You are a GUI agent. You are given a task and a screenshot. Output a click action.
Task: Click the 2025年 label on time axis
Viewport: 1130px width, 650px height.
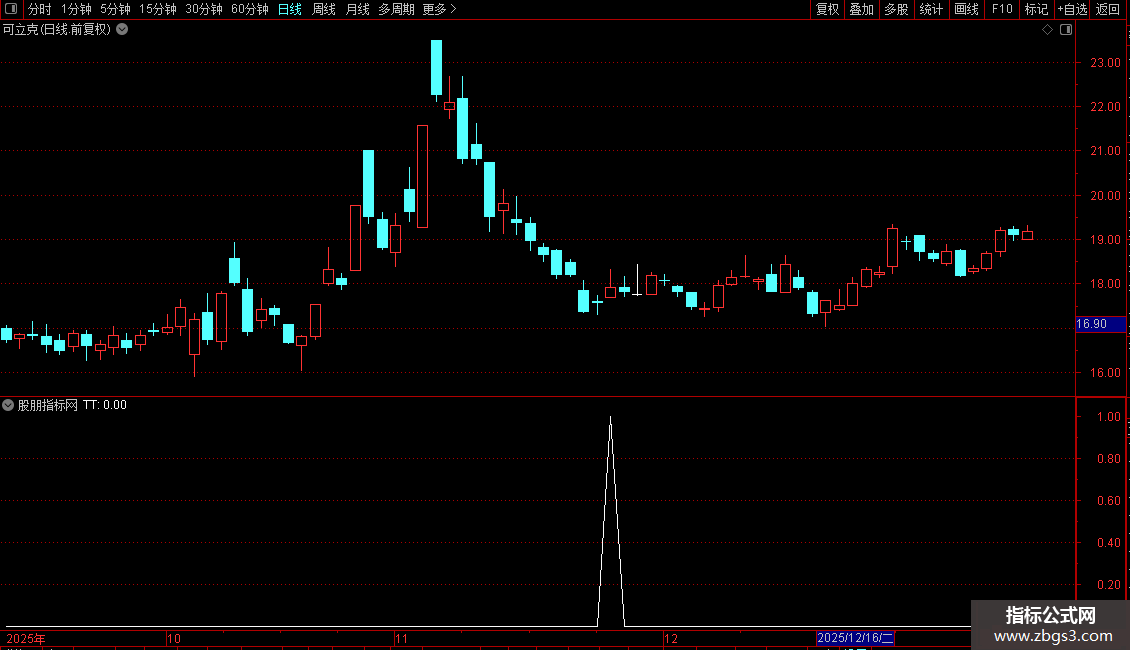[26, 638]
